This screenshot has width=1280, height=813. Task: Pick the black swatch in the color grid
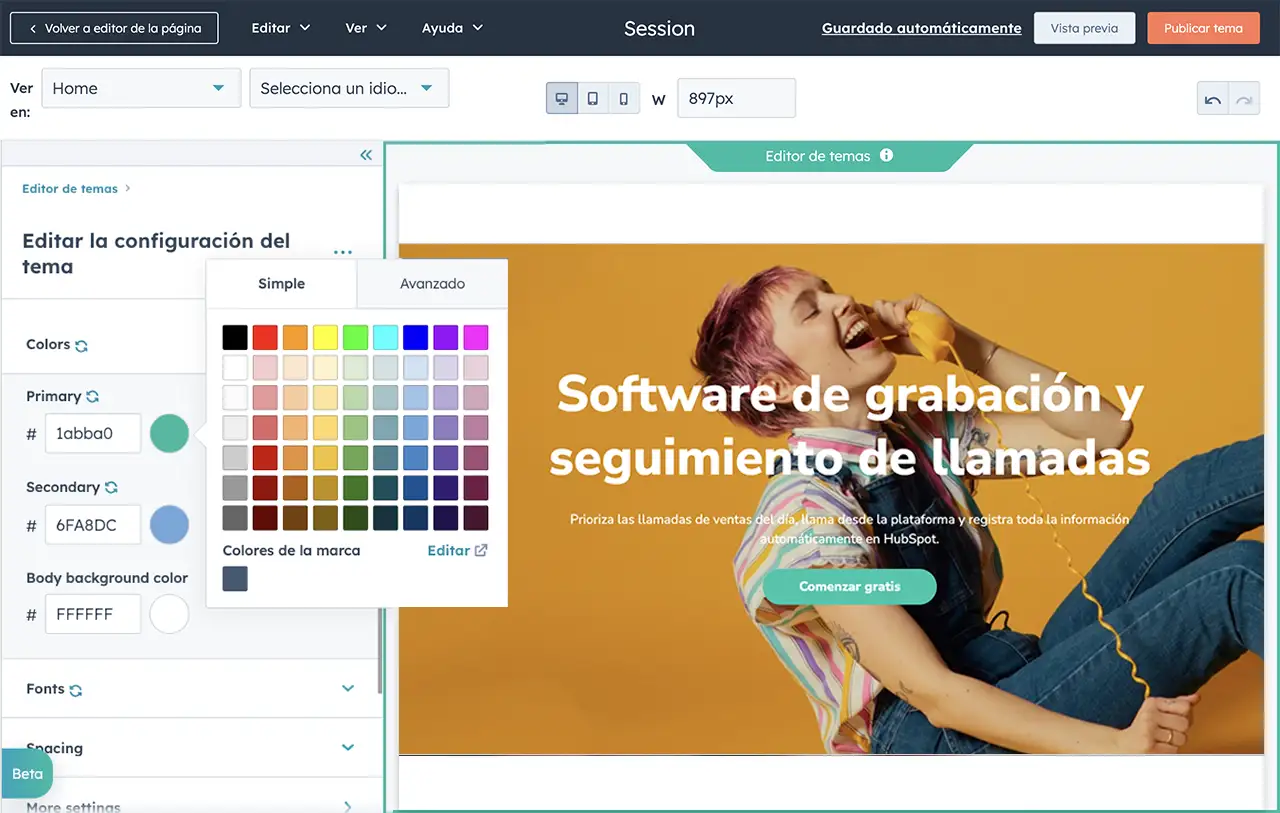pos(235,337)
